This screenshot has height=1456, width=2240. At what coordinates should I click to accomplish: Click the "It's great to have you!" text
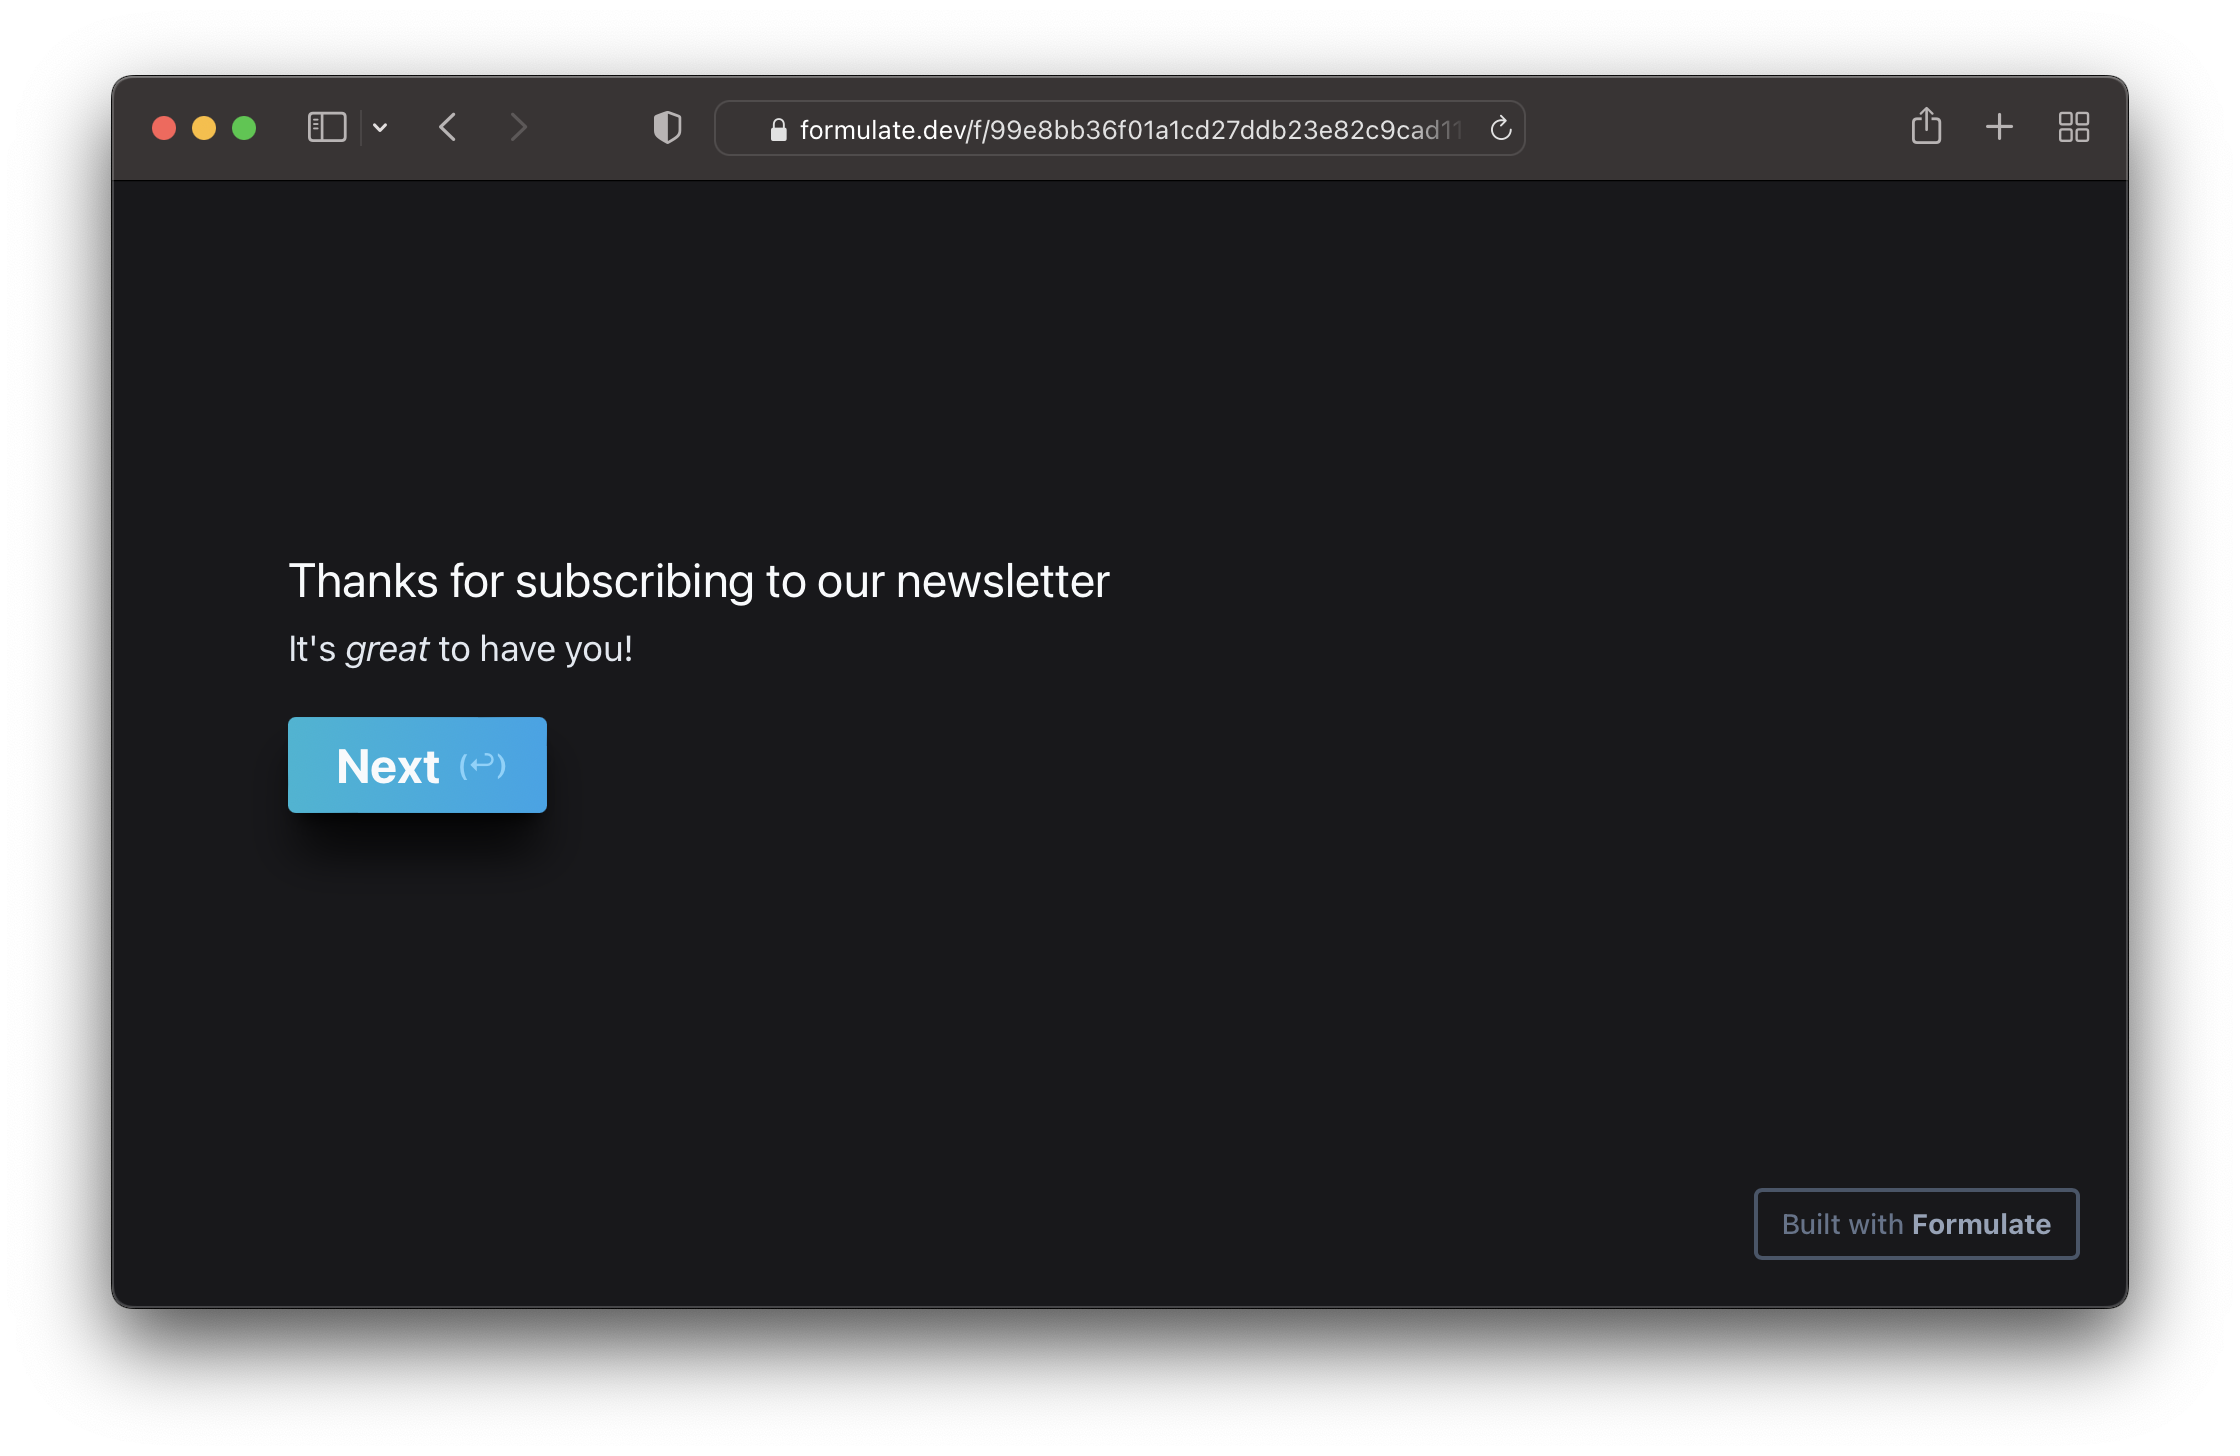point(460,649)
